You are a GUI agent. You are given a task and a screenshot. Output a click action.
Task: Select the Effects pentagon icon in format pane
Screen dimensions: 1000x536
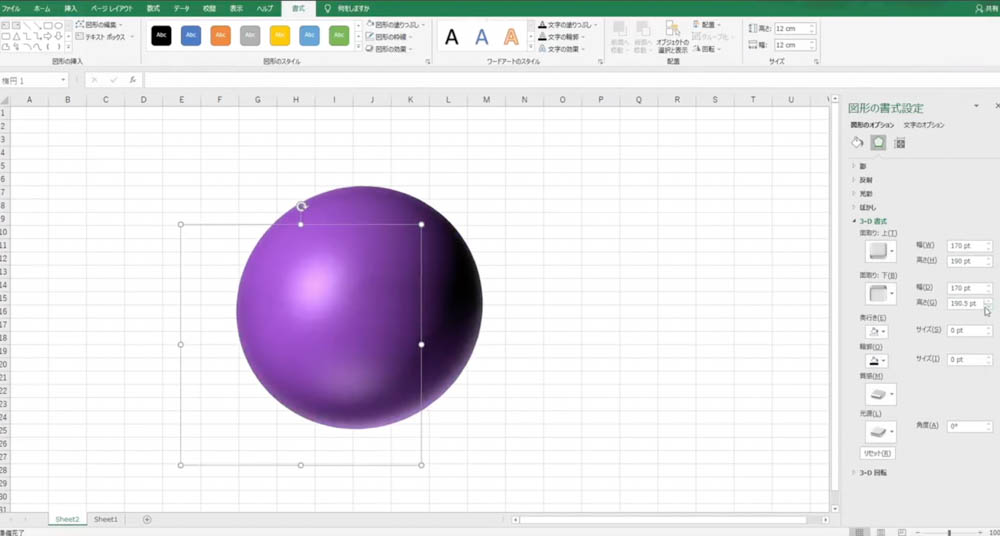pos(878,143)
